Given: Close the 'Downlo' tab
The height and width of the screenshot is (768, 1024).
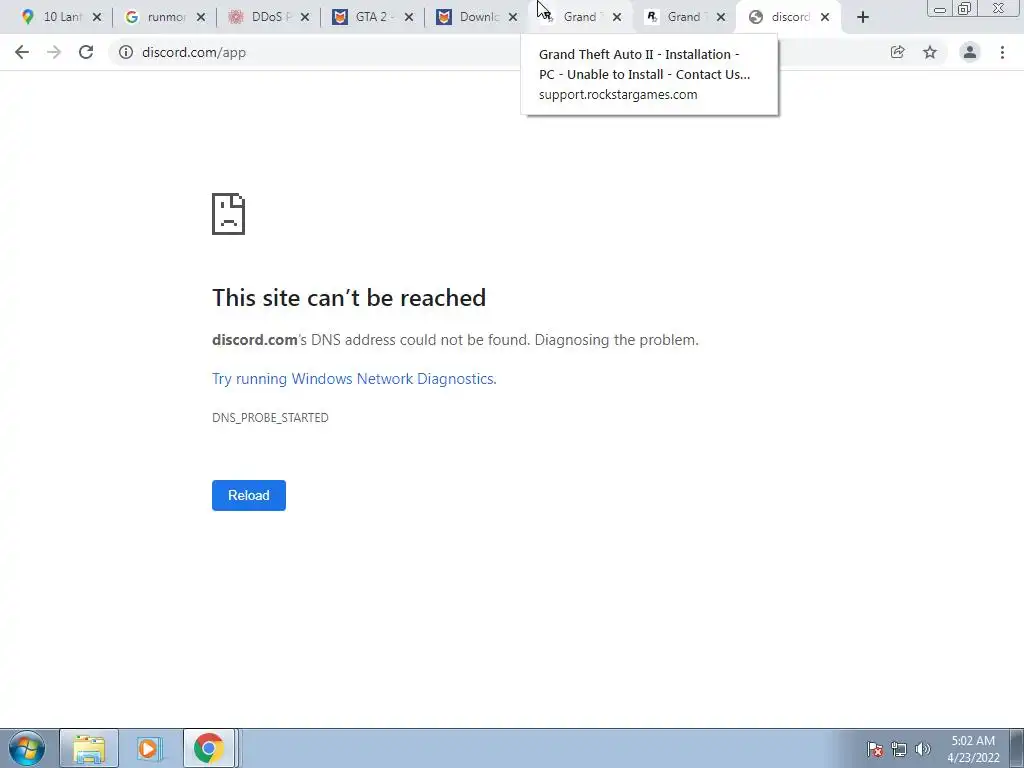Looking at the screenshot, I should 513,17.
